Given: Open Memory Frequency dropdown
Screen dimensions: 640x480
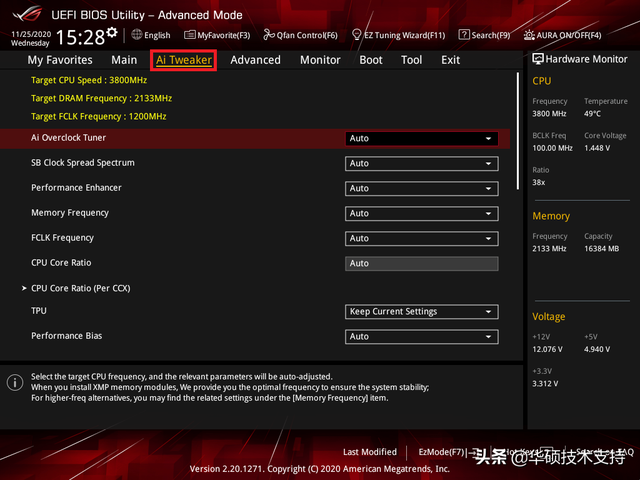Looking at the screenshot, I should (422, 213).
